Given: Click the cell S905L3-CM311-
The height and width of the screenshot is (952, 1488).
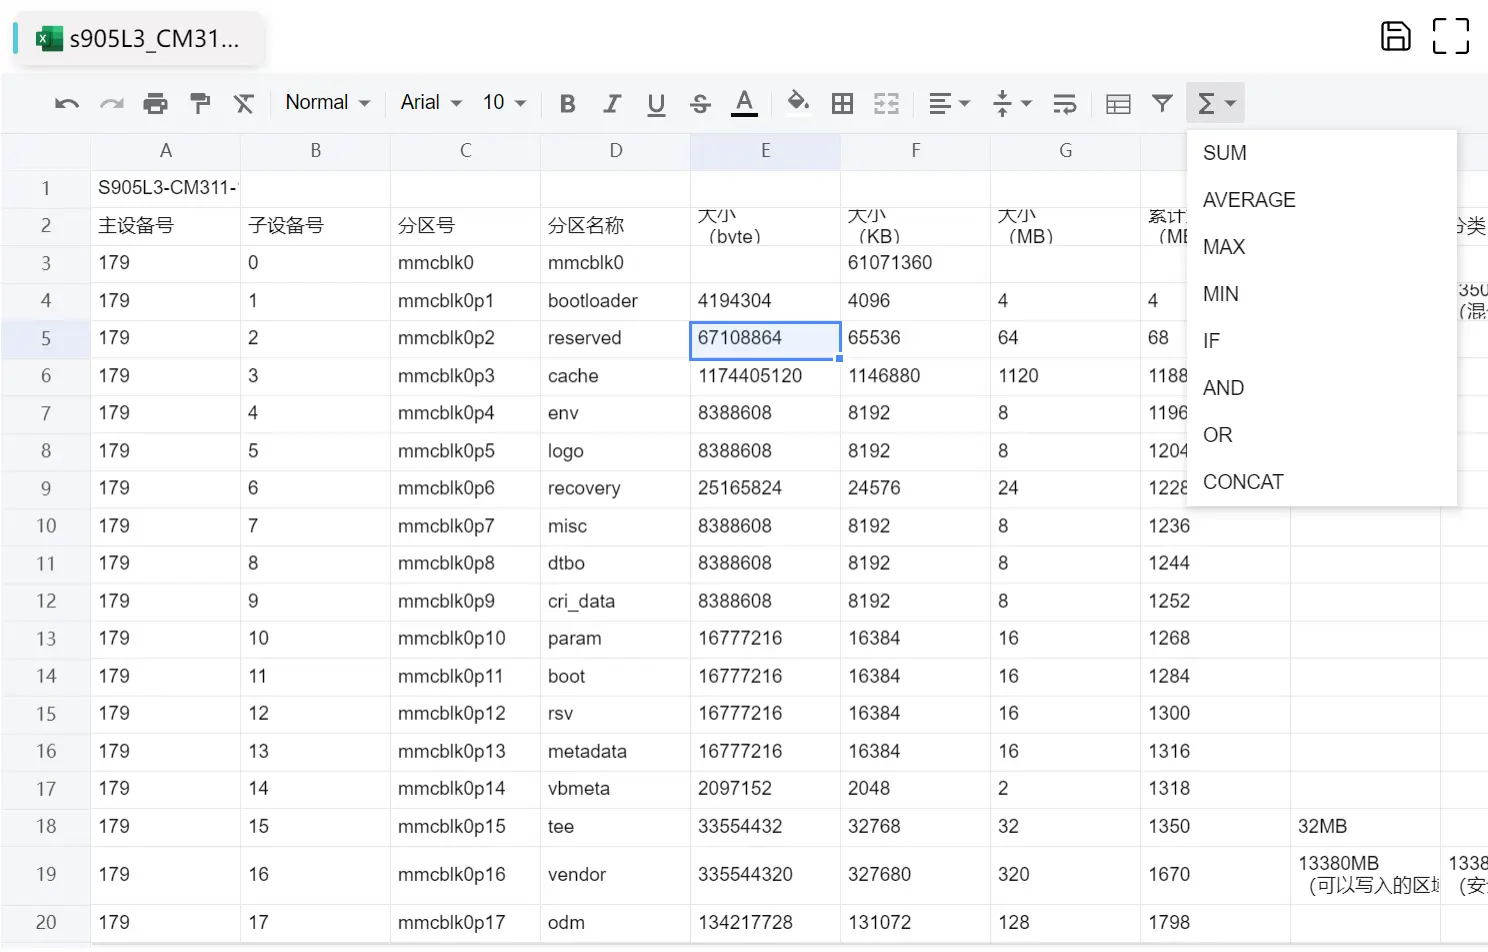Looking at the screenshot, I should [x=166, y=188].
